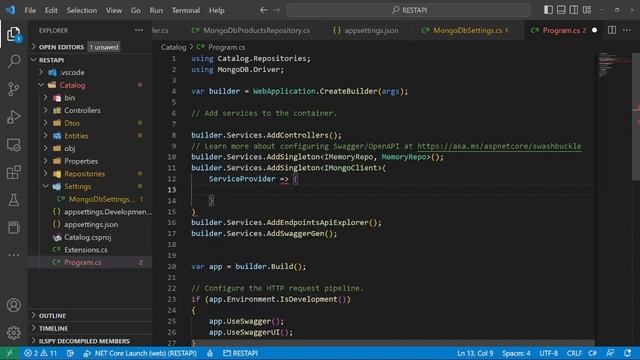Viewport: 640px width, 360px height.
Task: Open editor more actions ellipsis
Action: (627, 30)
